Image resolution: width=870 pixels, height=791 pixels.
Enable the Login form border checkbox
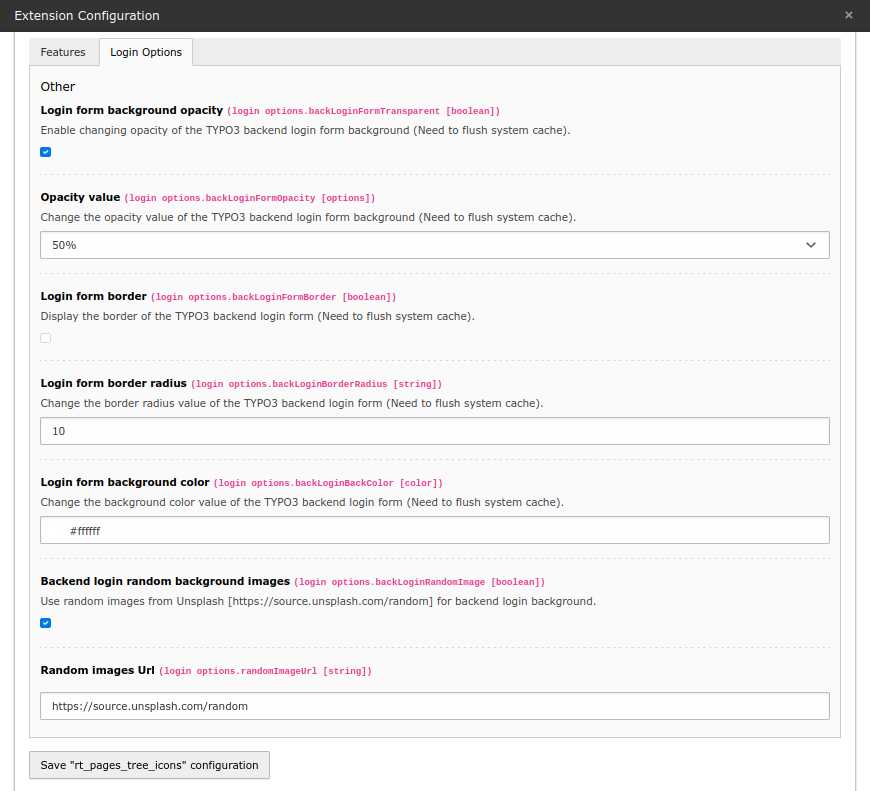coord(45,338)
